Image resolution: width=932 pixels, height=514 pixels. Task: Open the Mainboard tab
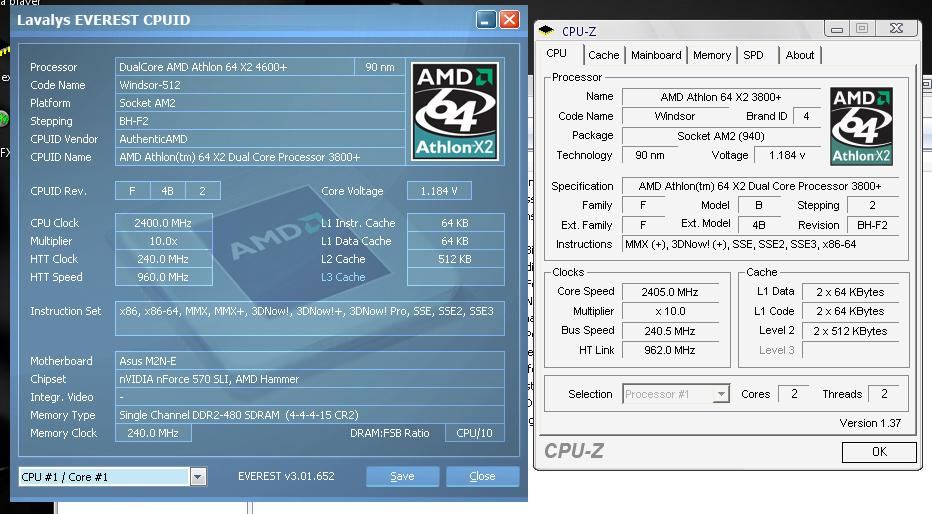(x=656, y=55)
